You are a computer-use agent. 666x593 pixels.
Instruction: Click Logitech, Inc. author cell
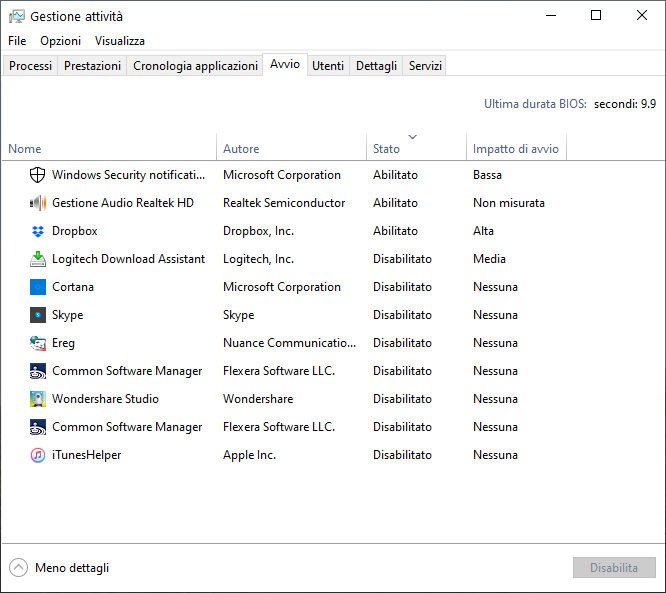[x=259, y=259]
